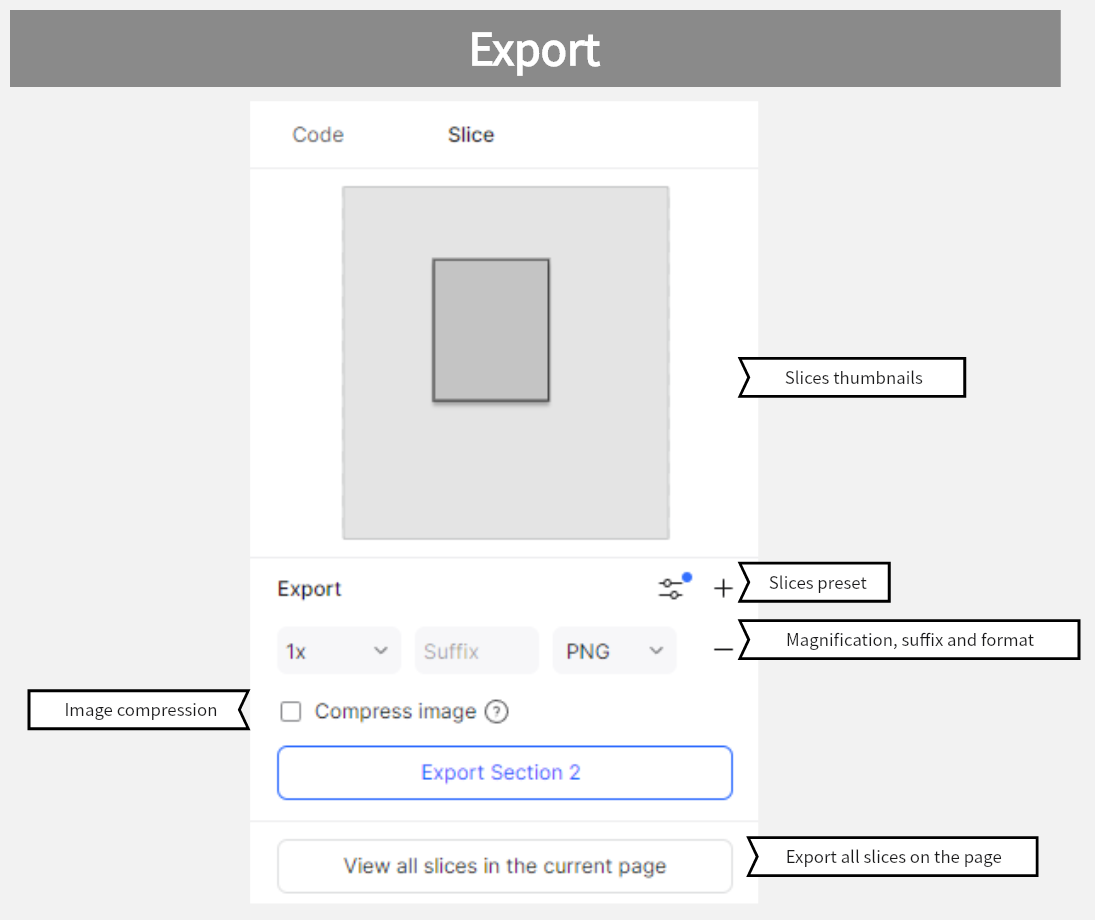The width and height of the screenshot is (1095, 920).
Task: Click the Export section label
Action: 309,589
